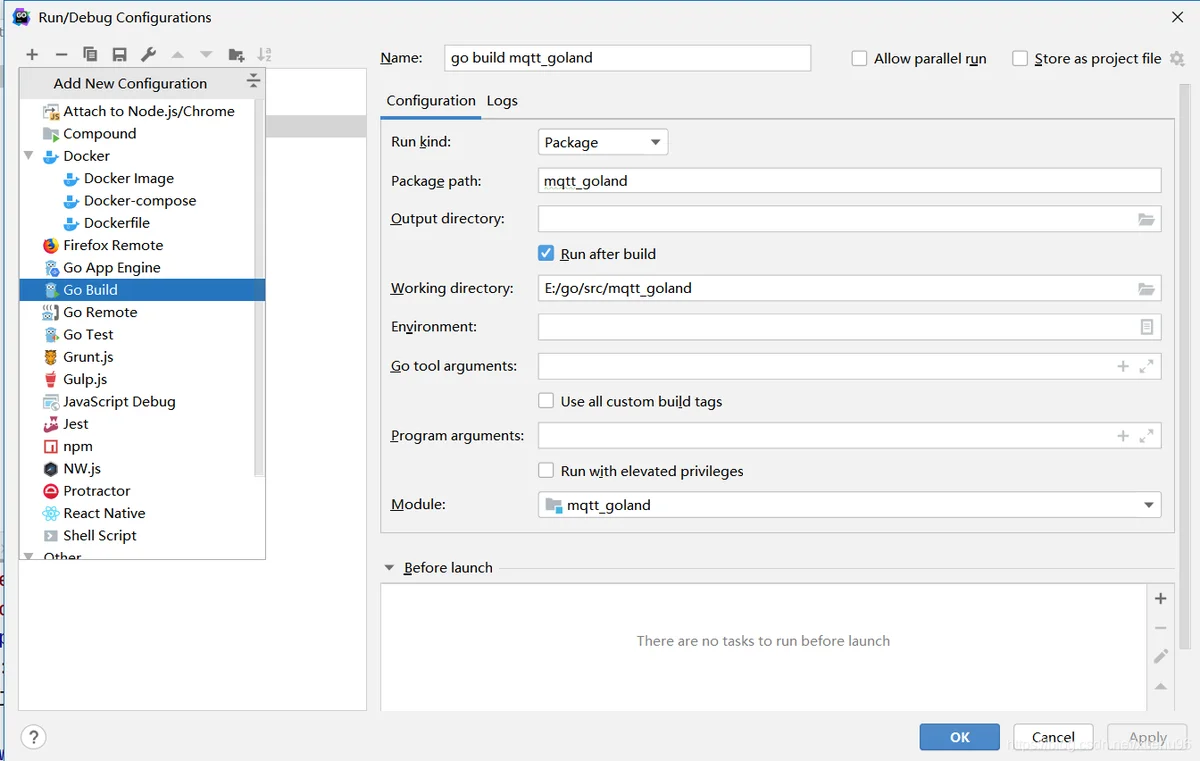Open the Store as project file settings gear
Image resolution: width=1200 pixels, height=761 pixels.
(x=1177, y=59)
